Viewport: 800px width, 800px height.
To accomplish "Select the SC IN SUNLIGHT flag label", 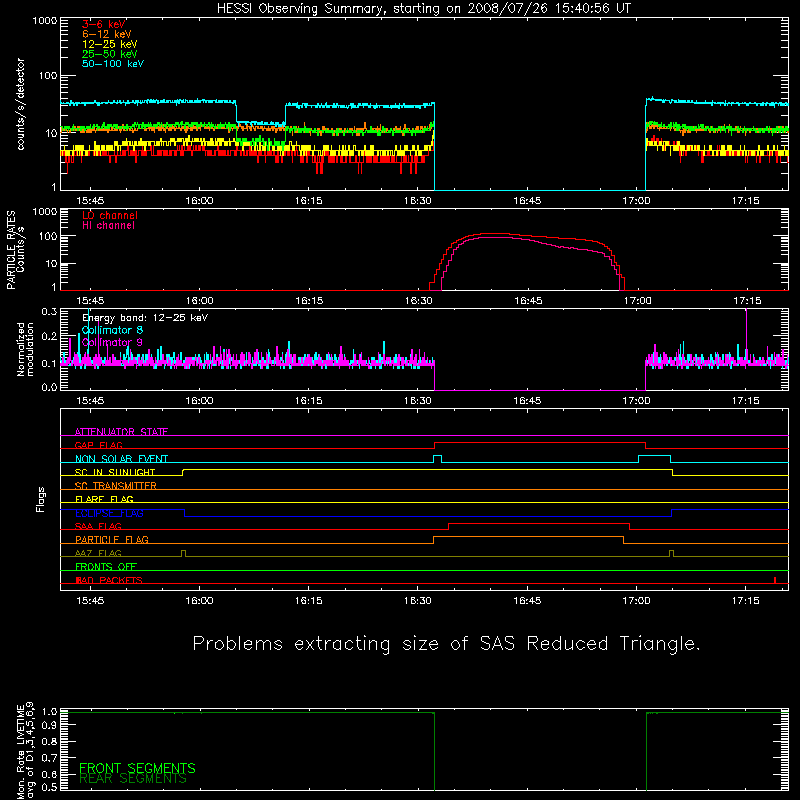I will click(x=115, y=472).
